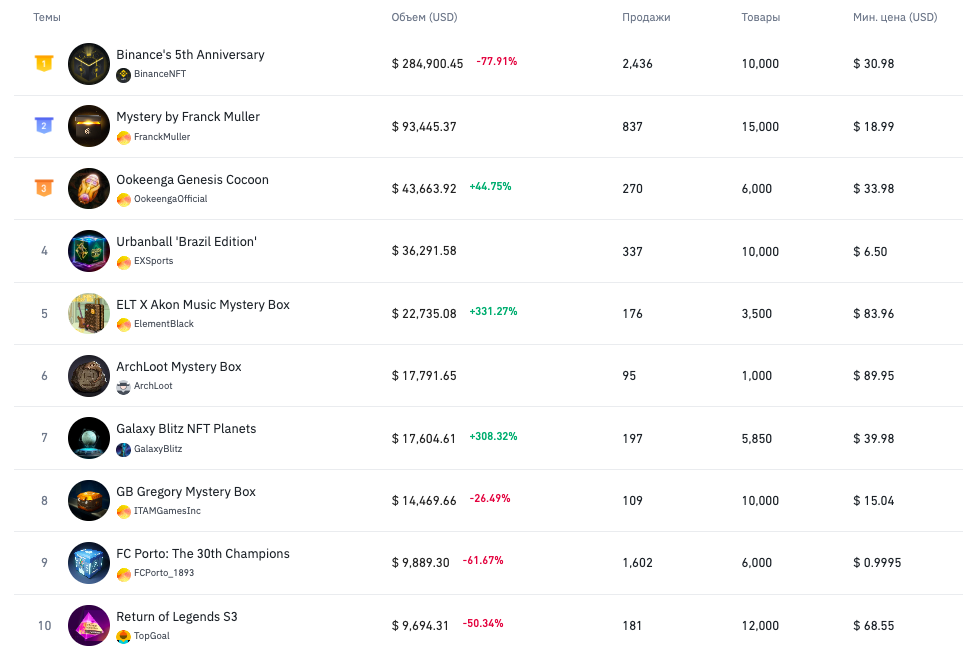Click the -50.34% change value
963x653 pixels.
(x=483, y=623)
